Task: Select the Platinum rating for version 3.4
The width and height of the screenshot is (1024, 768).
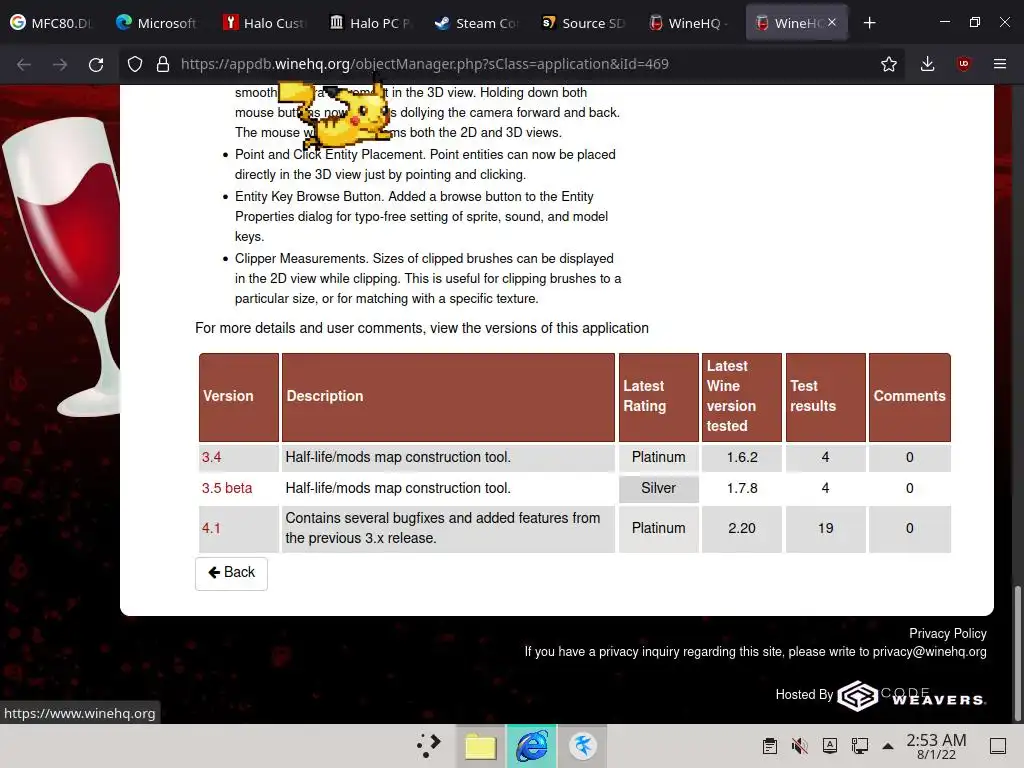Action: tap(658, 457)
